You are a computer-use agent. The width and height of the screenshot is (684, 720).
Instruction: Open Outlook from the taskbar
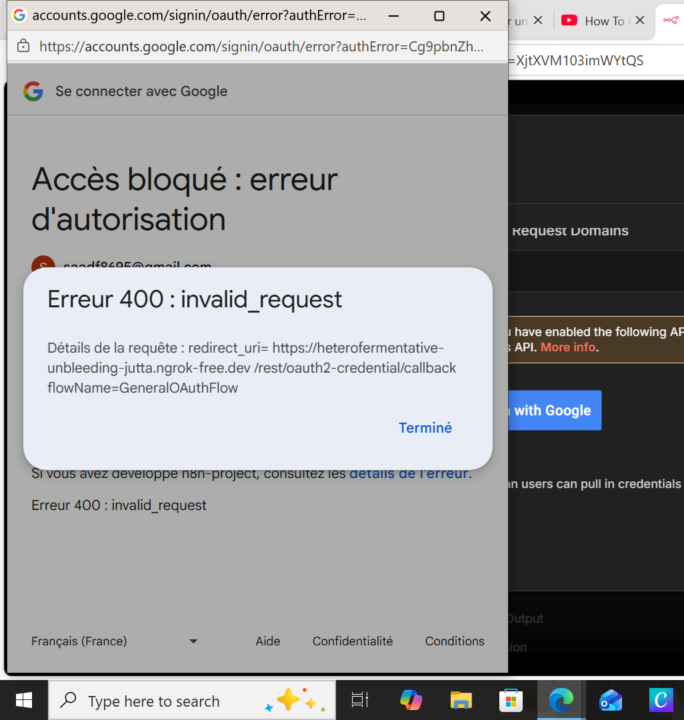point(611,700)
